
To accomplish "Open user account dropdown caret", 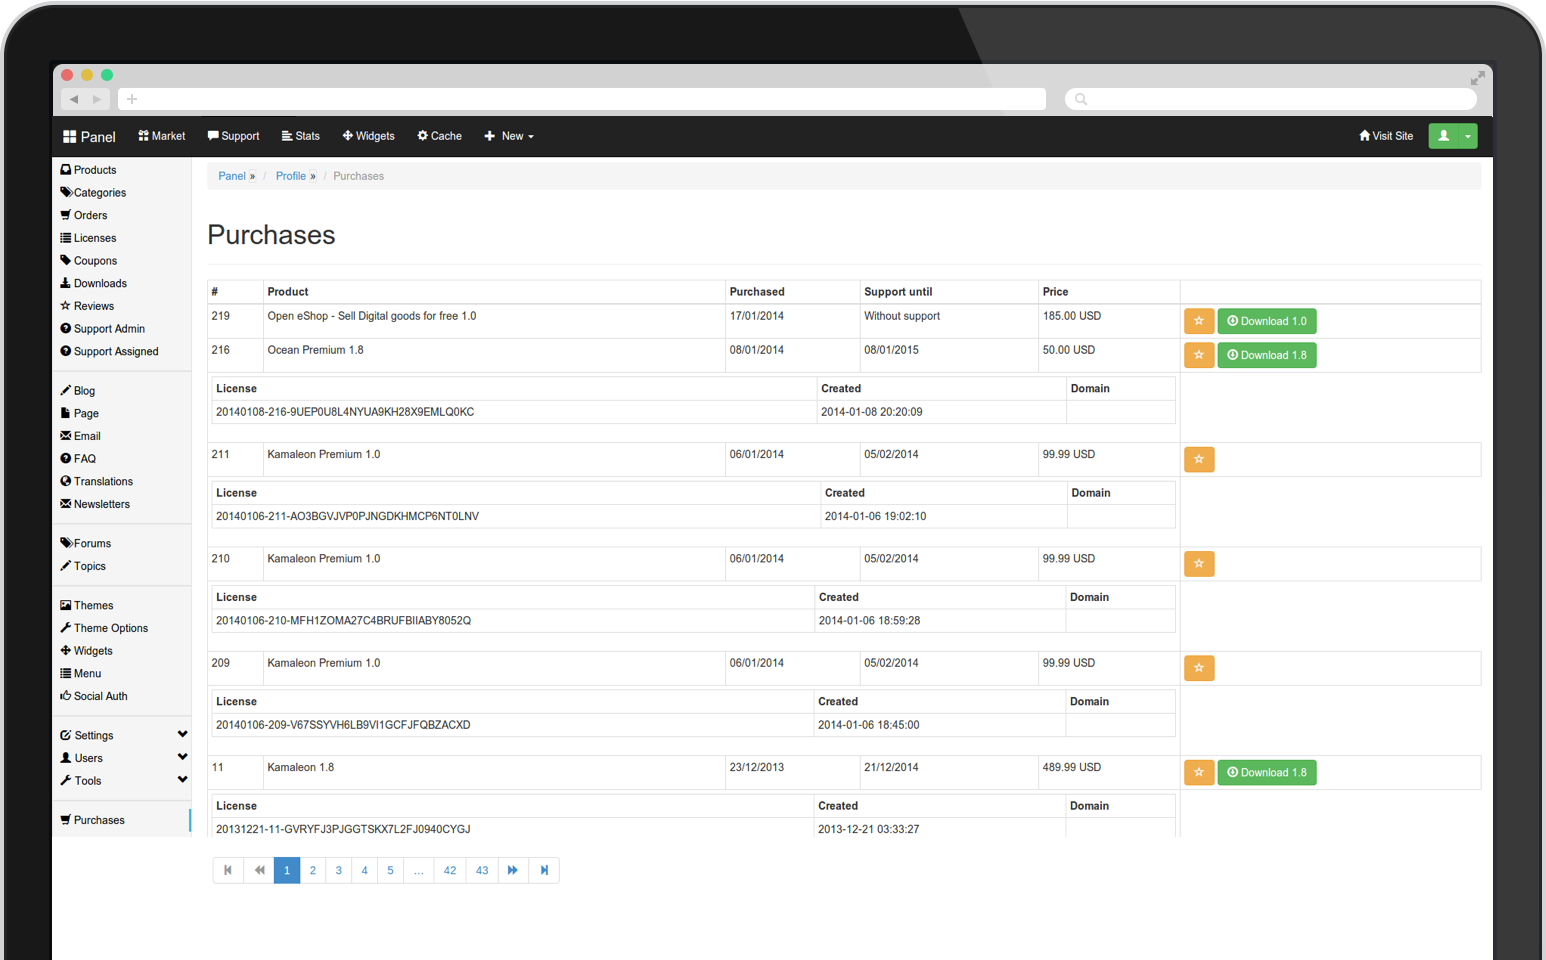I will [1468, 136].
